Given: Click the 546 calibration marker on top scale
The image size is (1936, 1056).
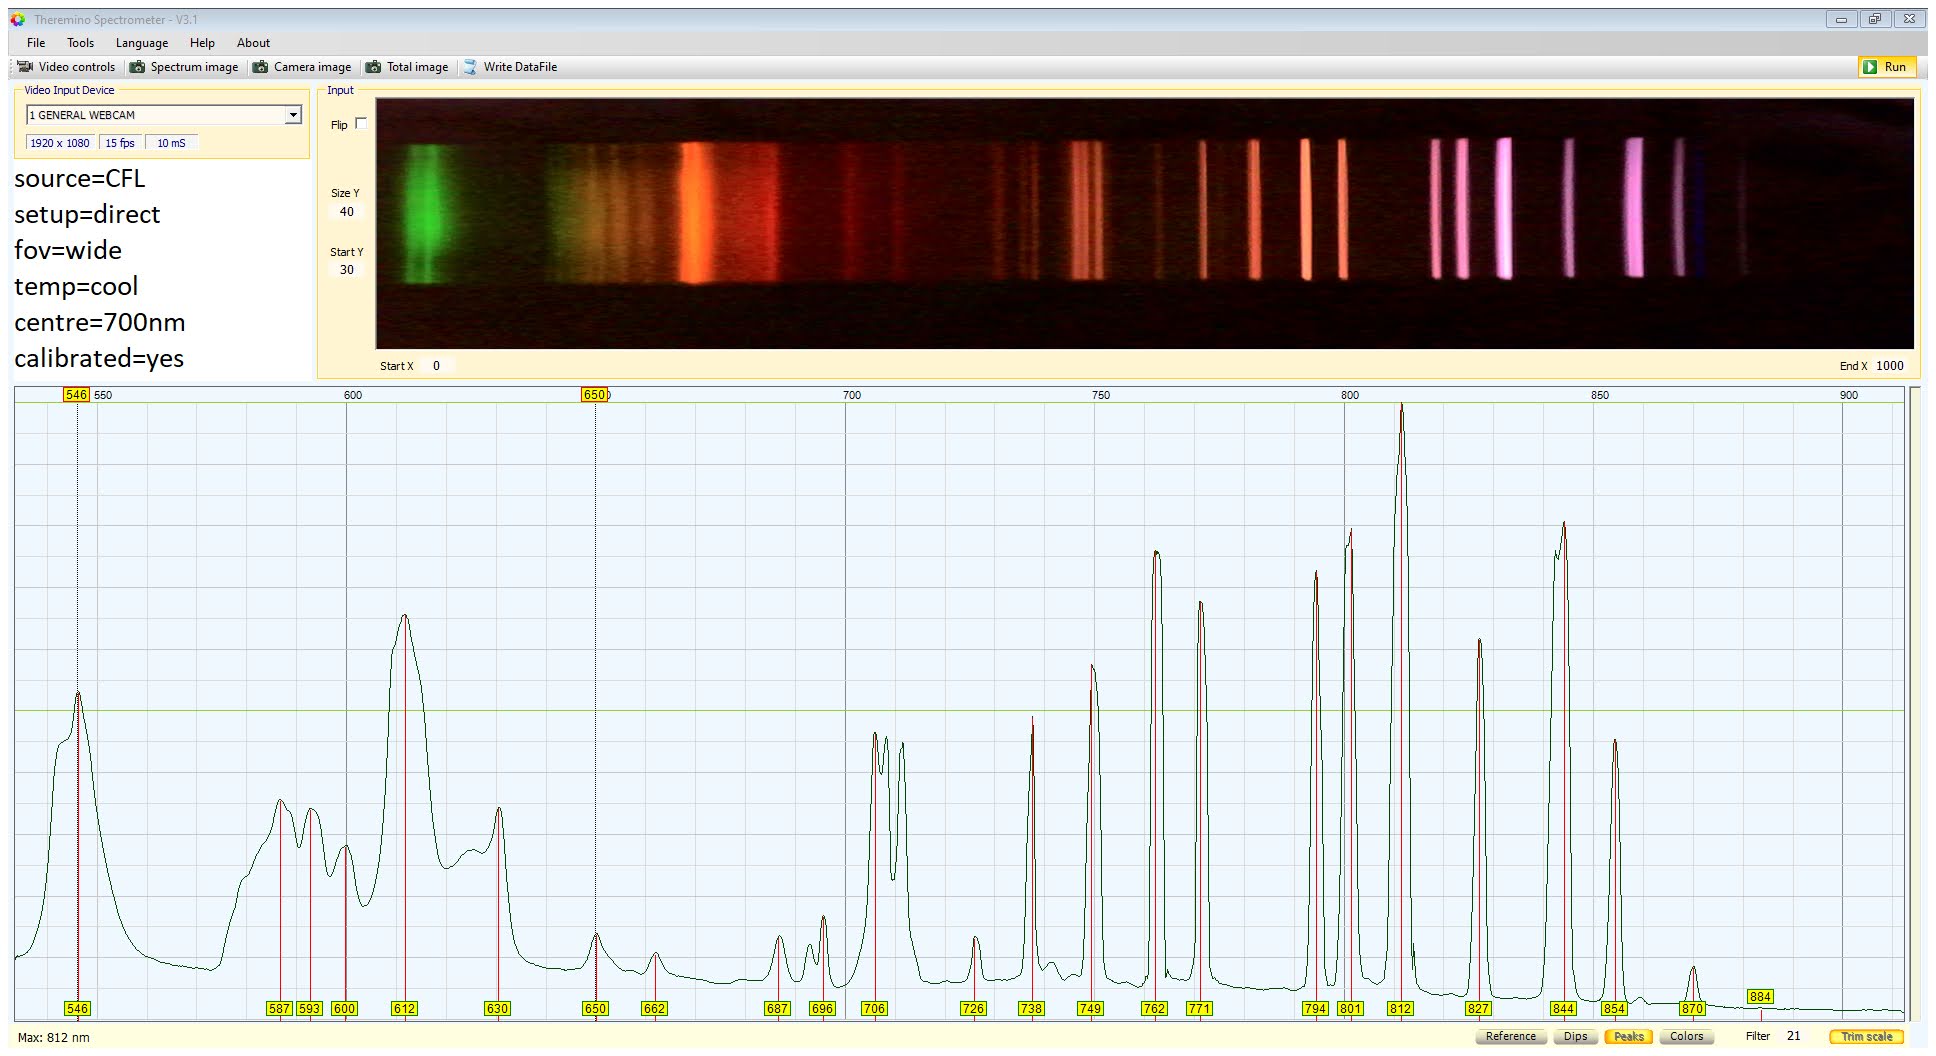Looking at the screenshot, I should tap(76, 395).
